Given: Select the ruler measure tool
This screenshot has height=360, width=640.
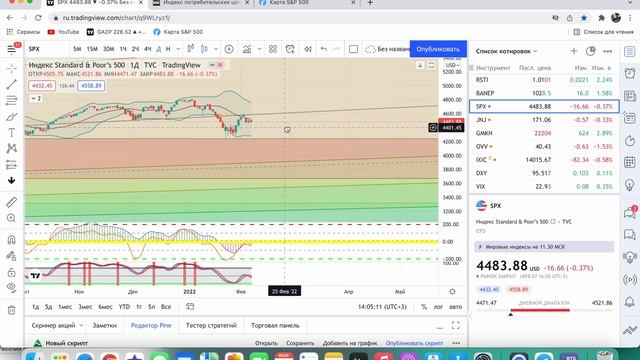Looking at the screenshot, I should tap(11, 202).
